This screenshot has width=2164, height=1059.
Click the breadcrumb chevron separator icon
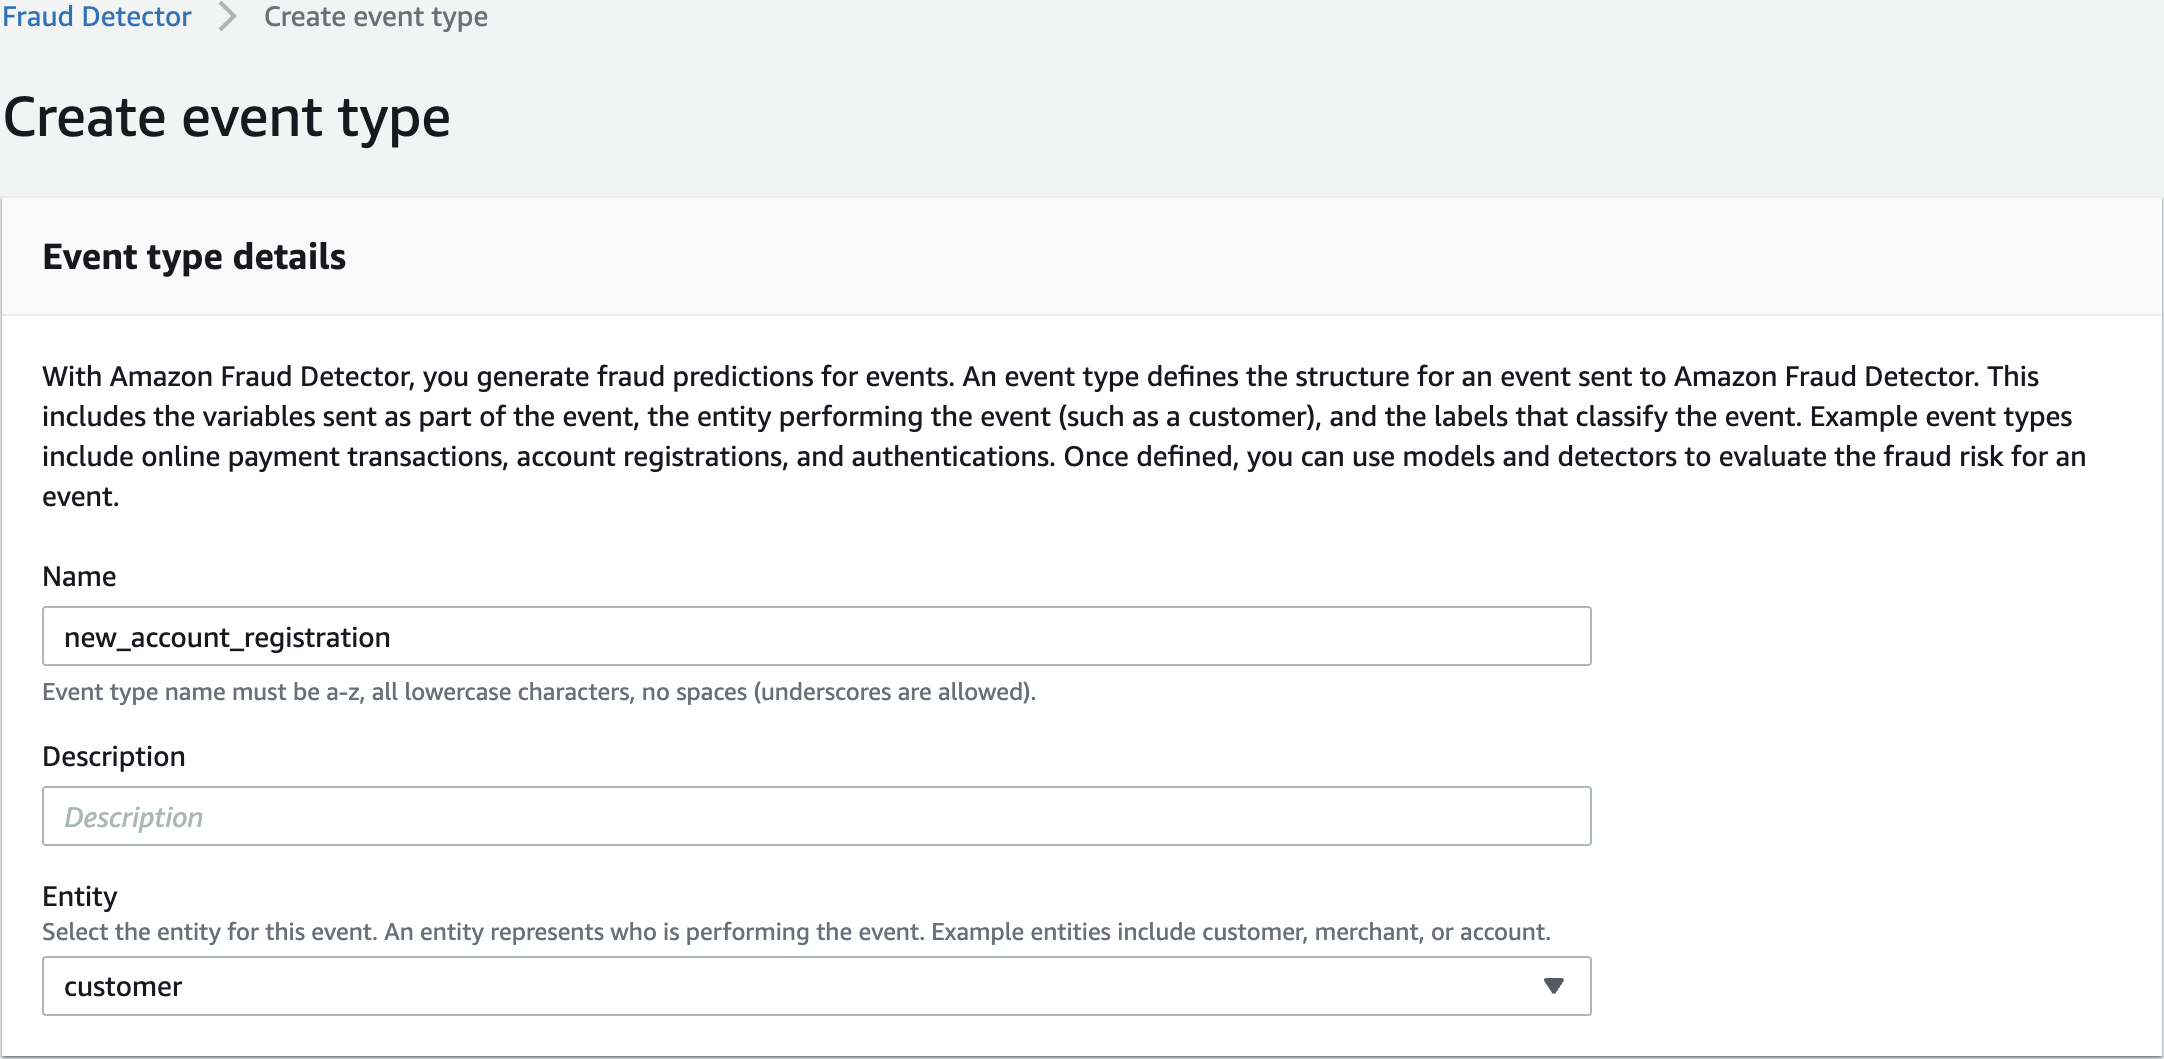pos(228,17)
